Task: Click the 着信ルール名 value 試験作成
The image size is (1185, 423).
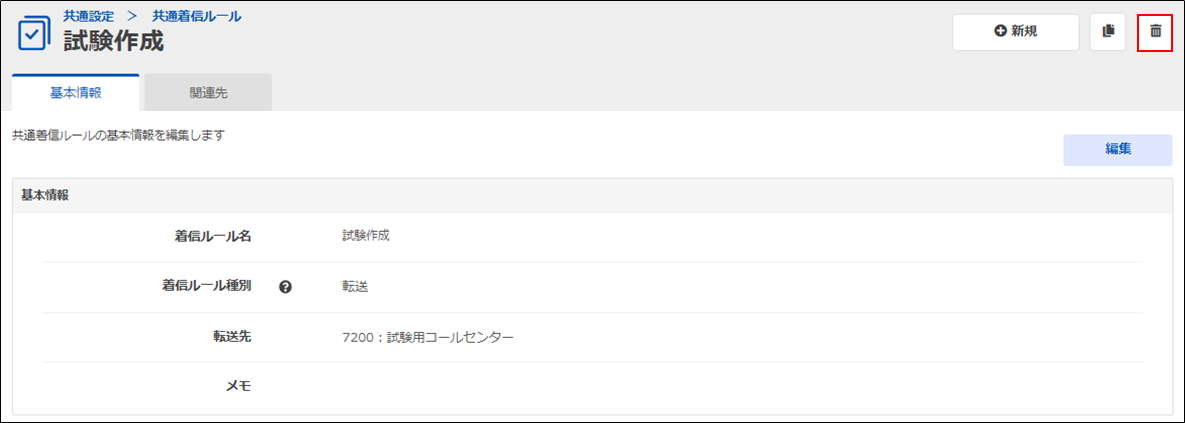Action: pos(366,236)
